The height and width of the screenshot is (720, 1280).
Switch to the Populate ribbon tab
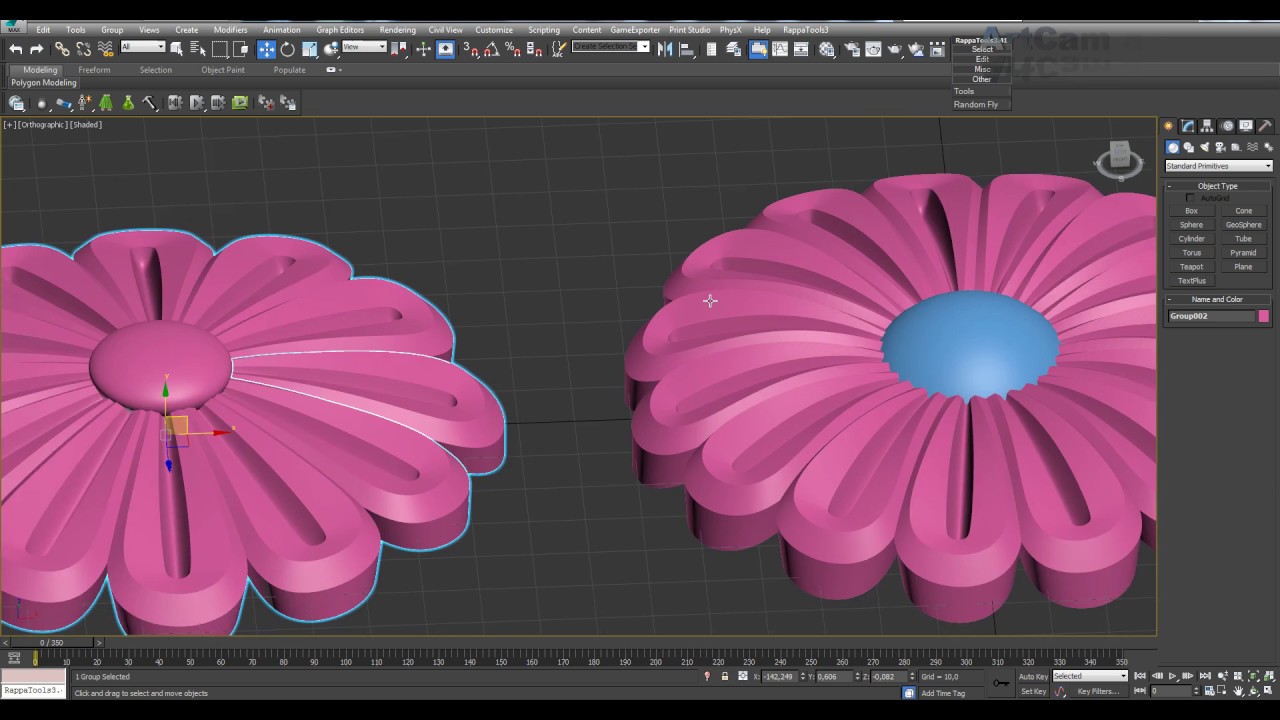(289, 70)
